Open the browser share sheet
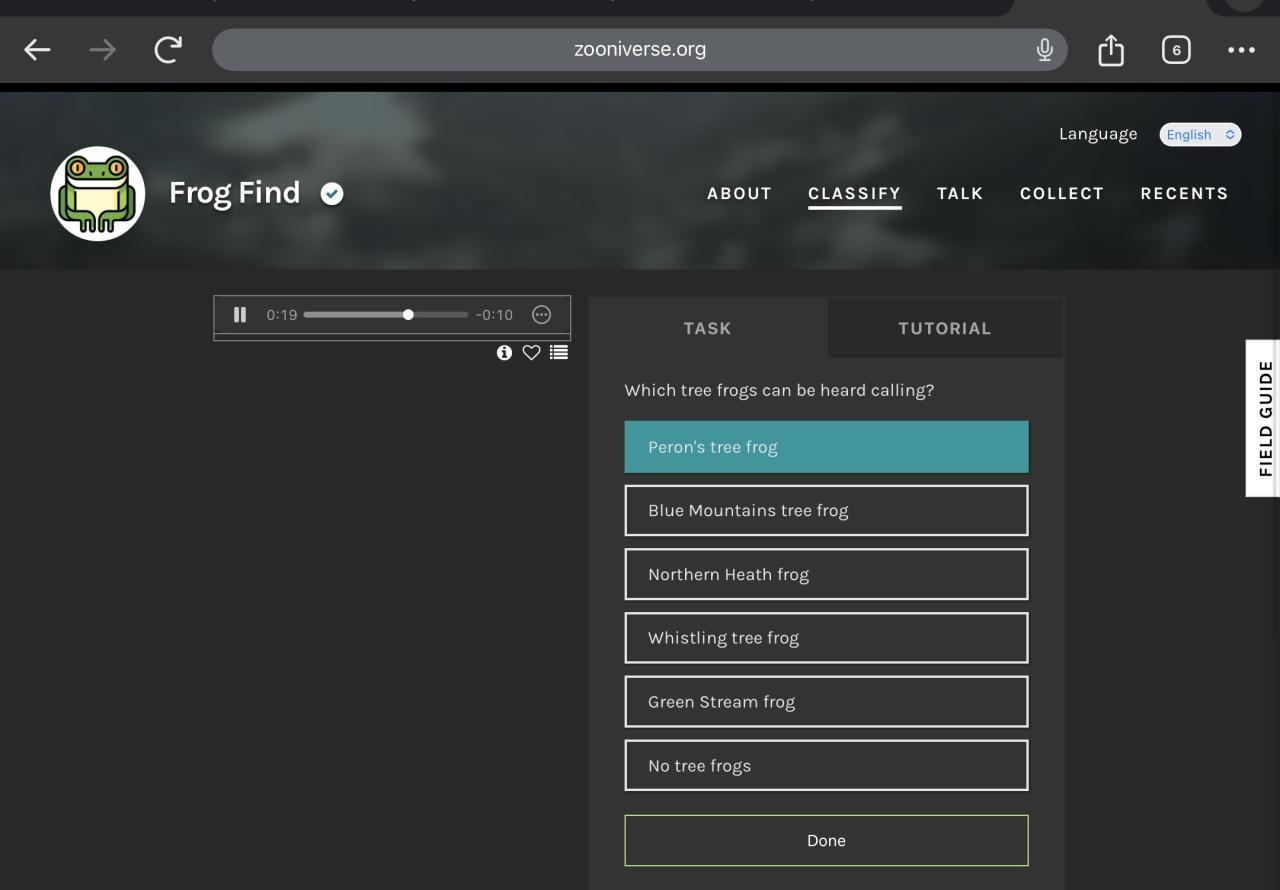Viewport: 1280px width, 890px height. 1111,49
